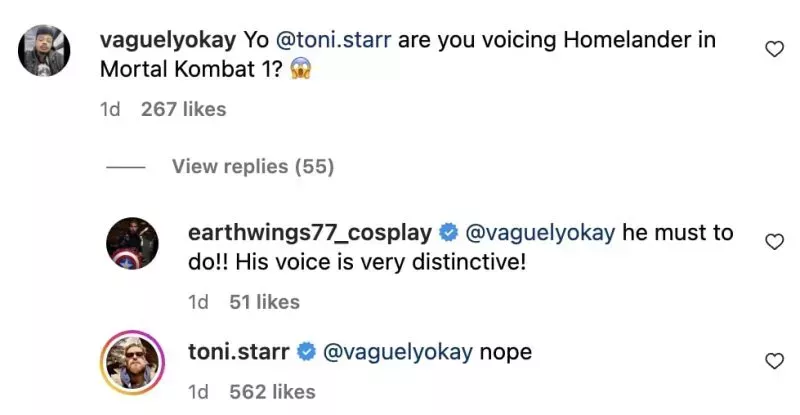The height and width of the screenshot is (415, 800).
Task: Like the vaguelyokay comment with heart icon
Action: 773,49
